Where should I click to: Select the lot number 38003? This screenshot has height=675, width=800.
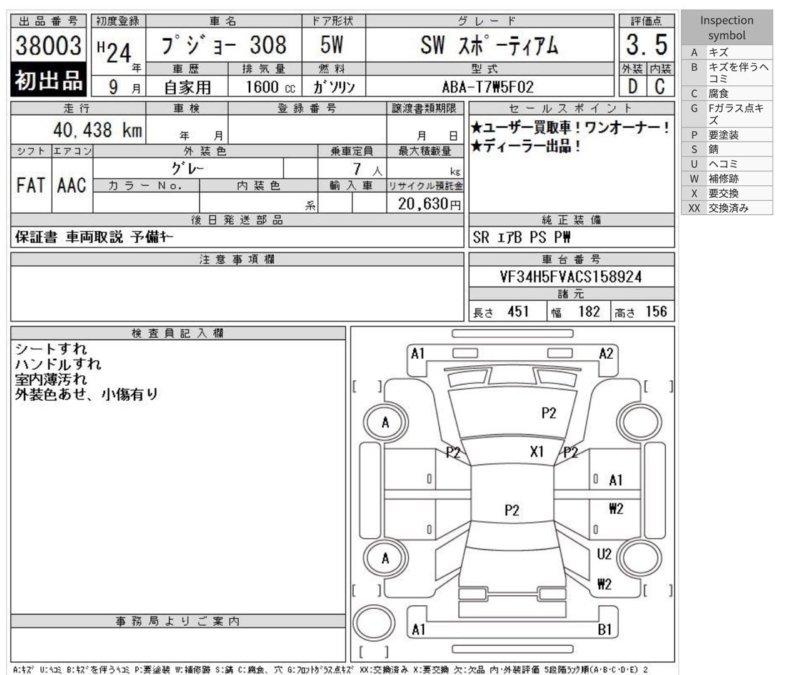point(48,45)
